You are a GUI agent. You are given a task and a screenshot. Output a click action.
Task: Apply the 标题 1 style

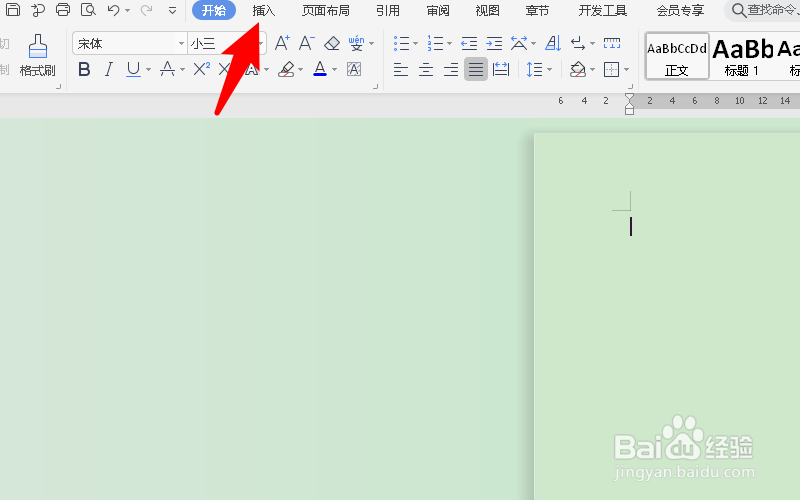pos(742,56)
